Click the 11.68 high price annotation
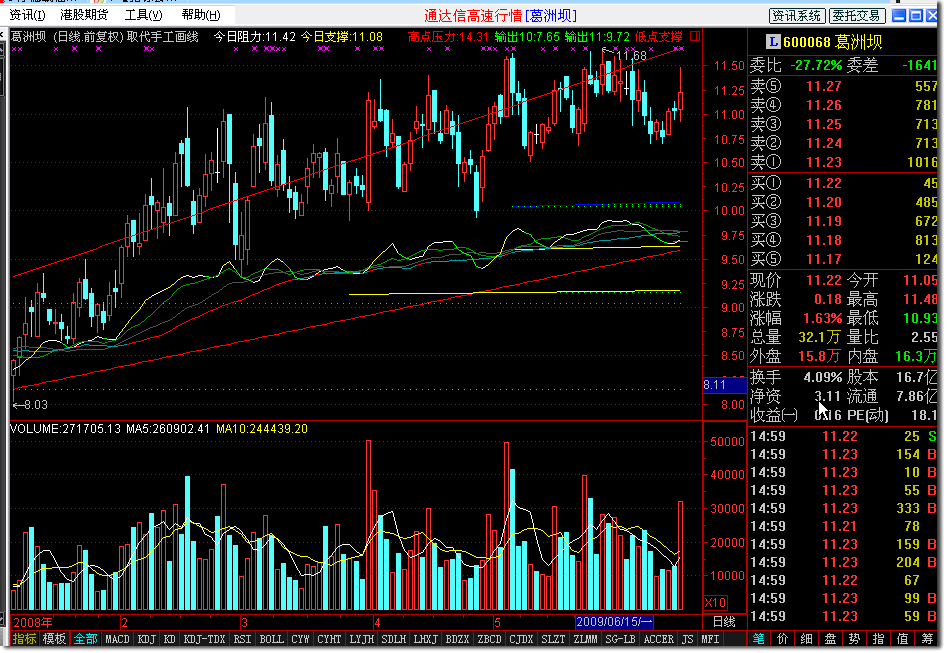Viewport: 947px width, 653px height. (632, 56)
